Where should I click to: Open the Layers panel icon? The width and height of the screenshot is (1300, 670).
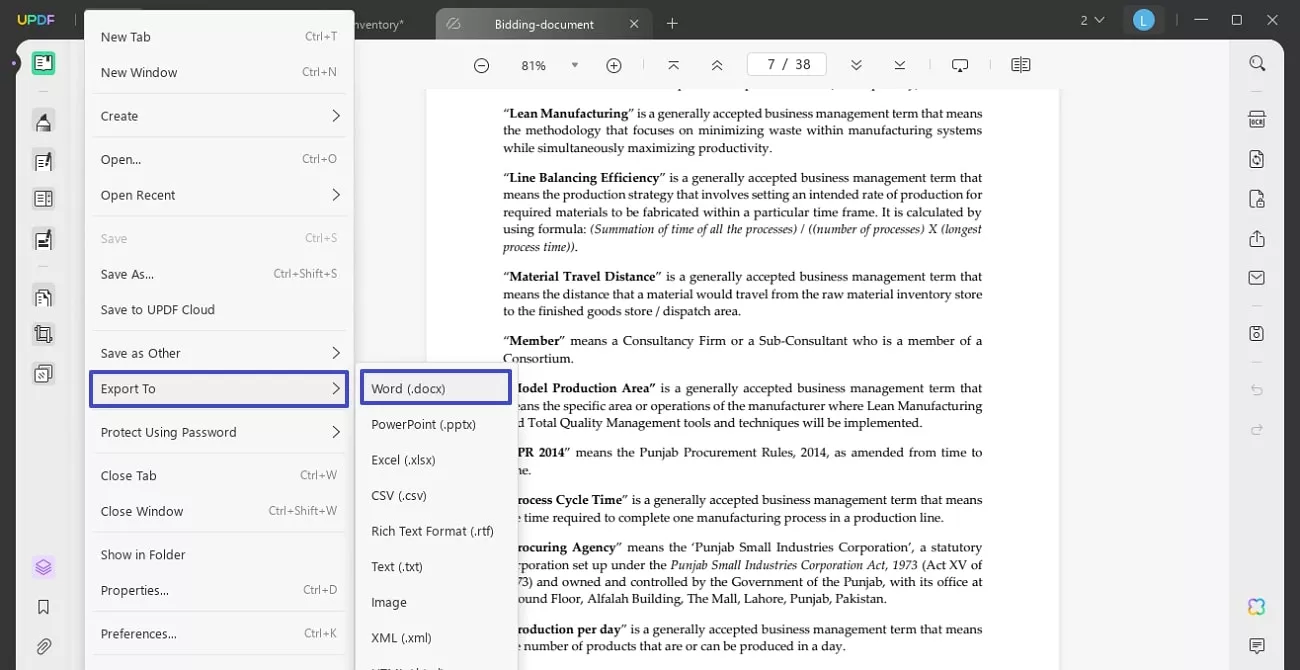pos(43,567)
